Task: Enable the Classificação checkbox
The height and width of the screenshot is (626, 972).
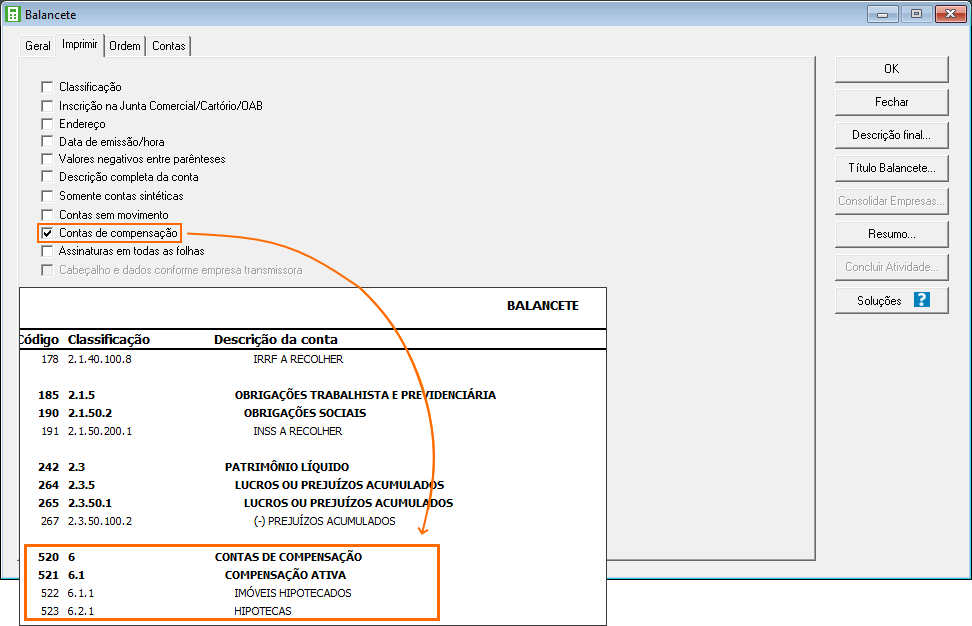Action: click(x=47, y=87)
